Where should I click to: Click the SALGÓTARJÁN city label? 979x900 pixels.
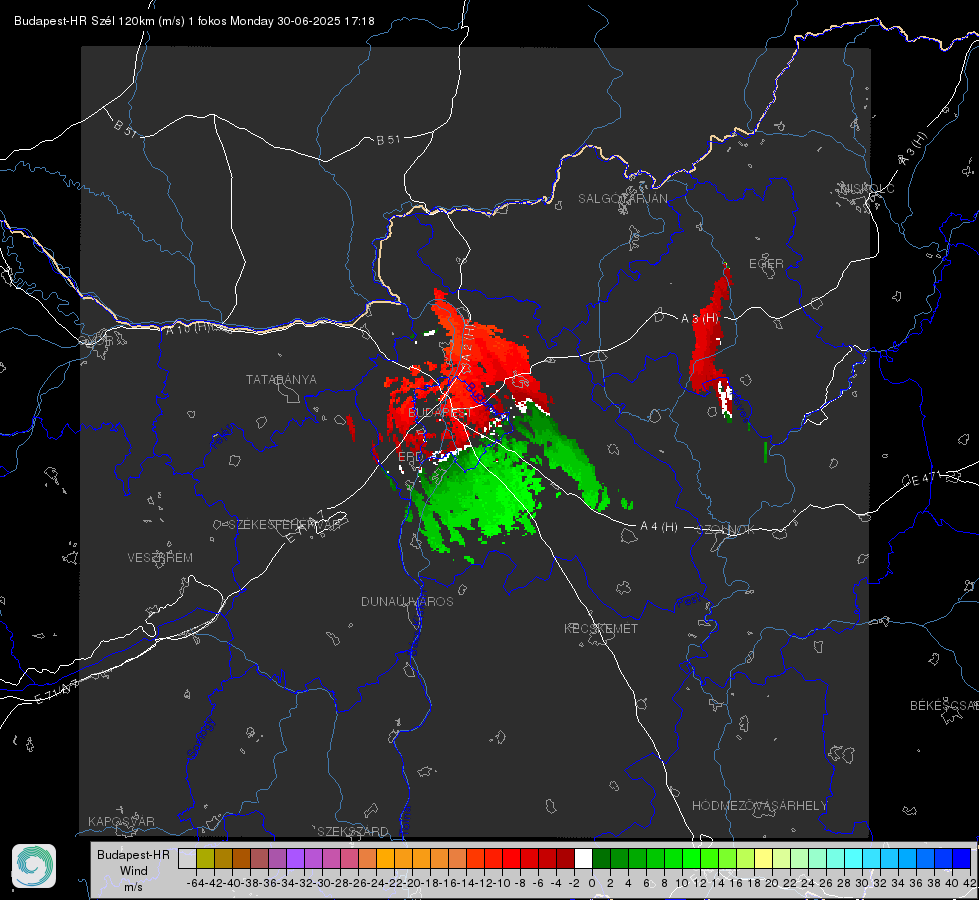pyautogui.click(x=622, y=199)
